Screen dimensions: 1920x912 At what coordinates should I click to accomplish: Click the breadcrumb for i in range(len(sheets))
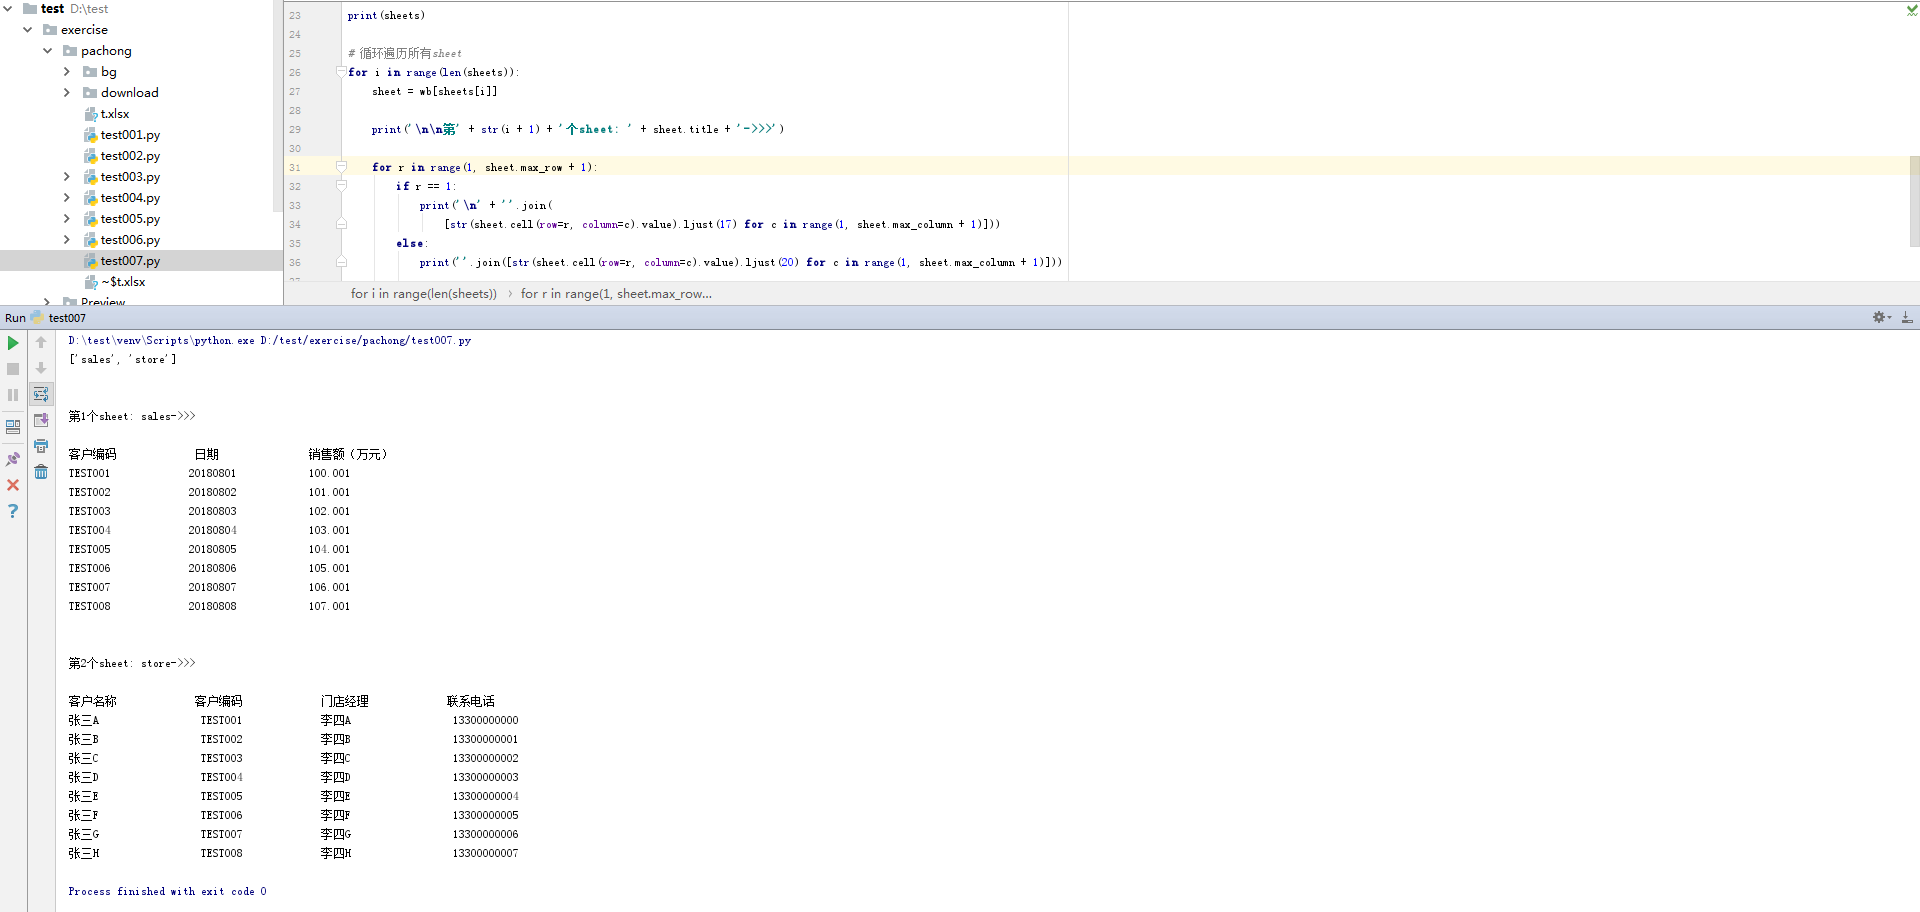423,293
